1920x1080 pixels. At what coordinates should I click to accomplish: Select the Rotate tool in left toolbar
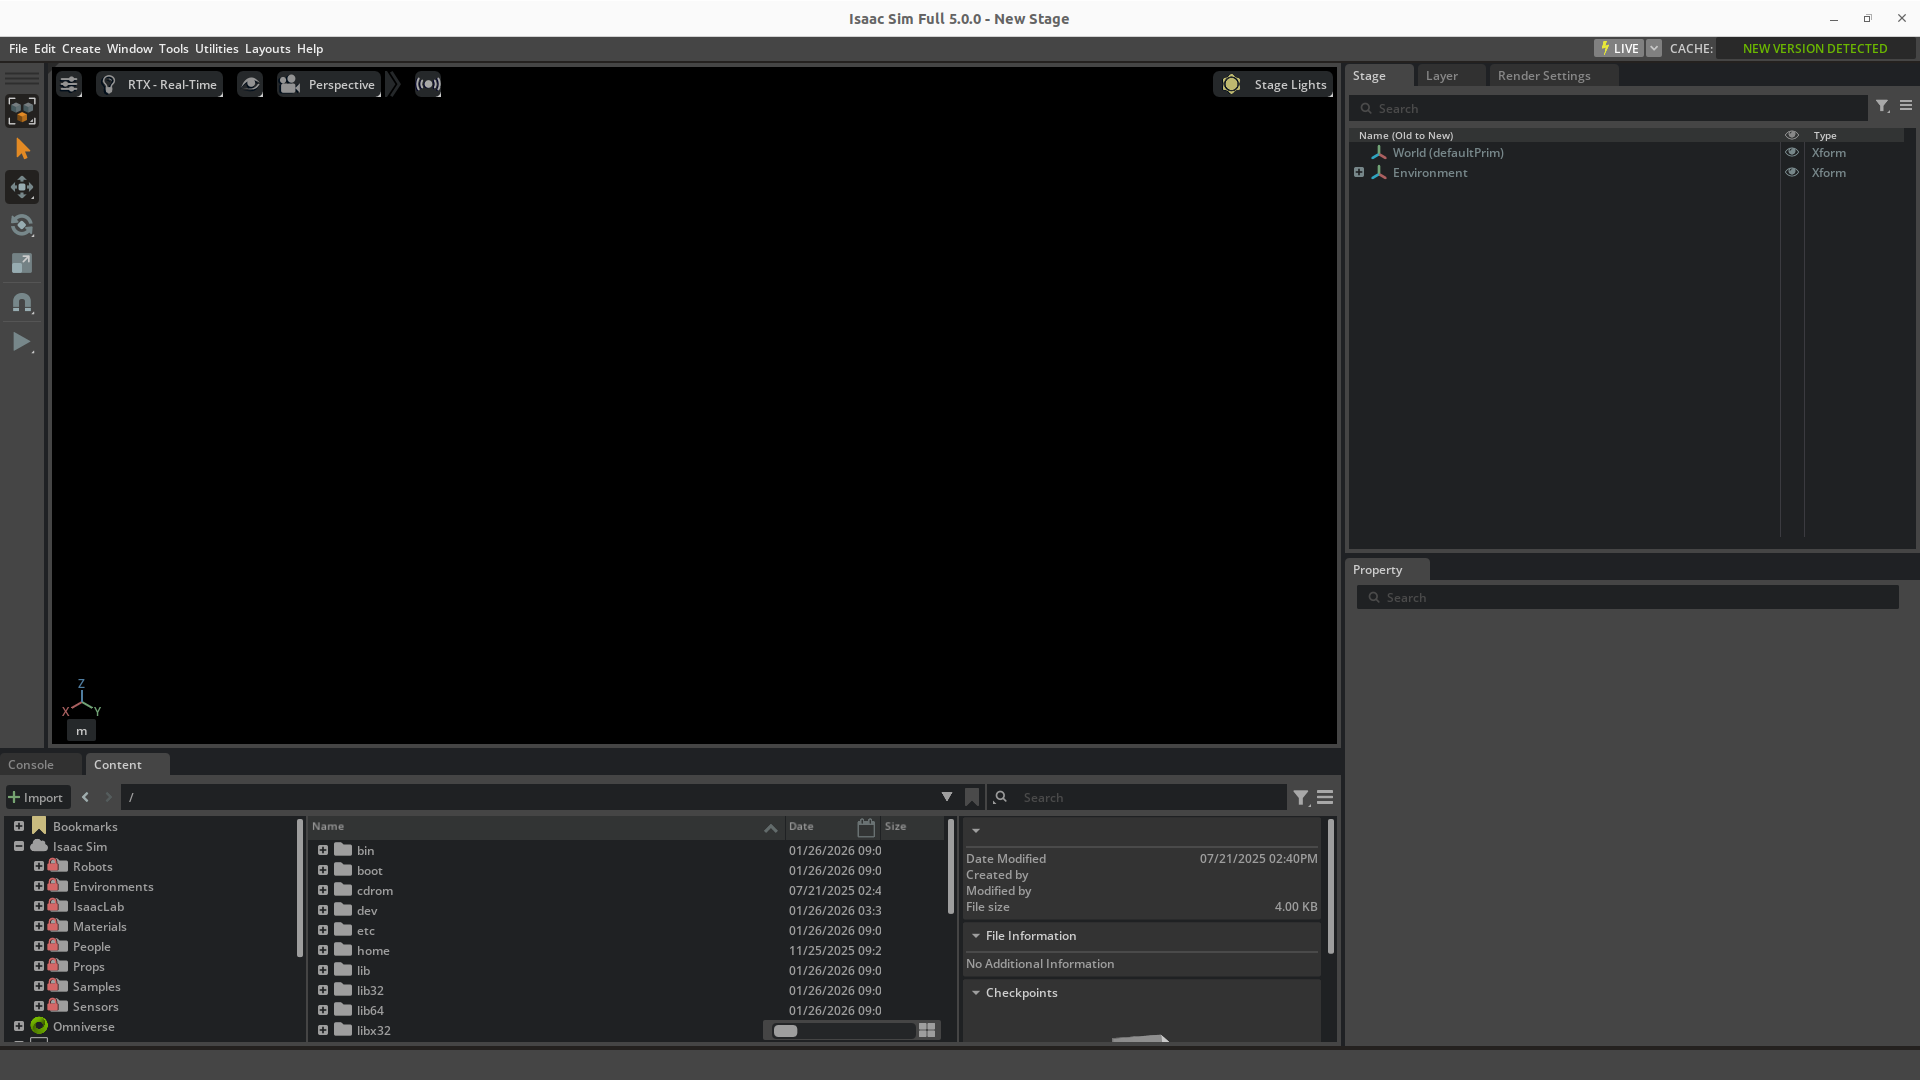[x=22, y=225]
